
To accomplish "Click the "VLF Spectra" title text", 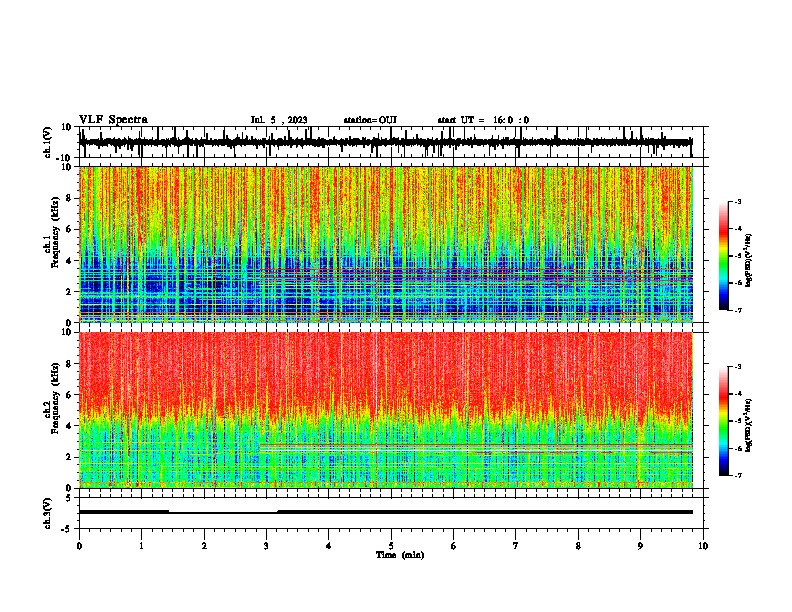I will (x=113, y=120).
